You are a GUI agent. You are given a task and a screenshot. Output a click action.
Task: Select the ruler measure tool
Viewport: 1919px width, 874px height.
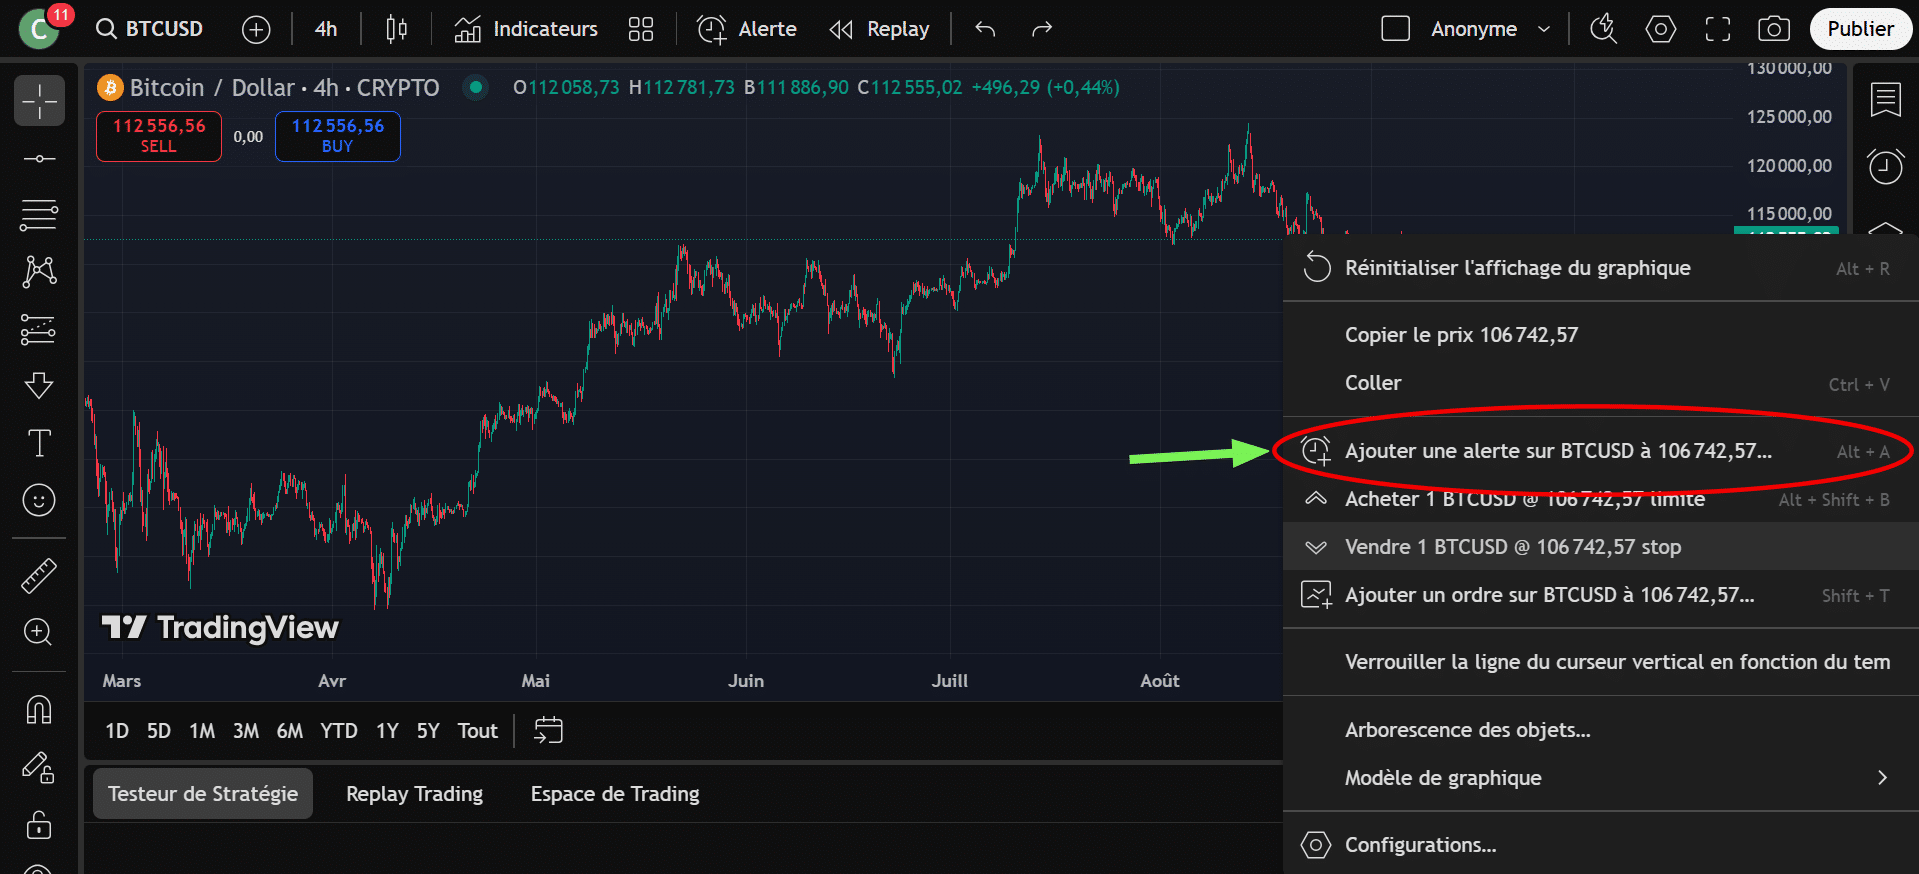coord(39,576)
